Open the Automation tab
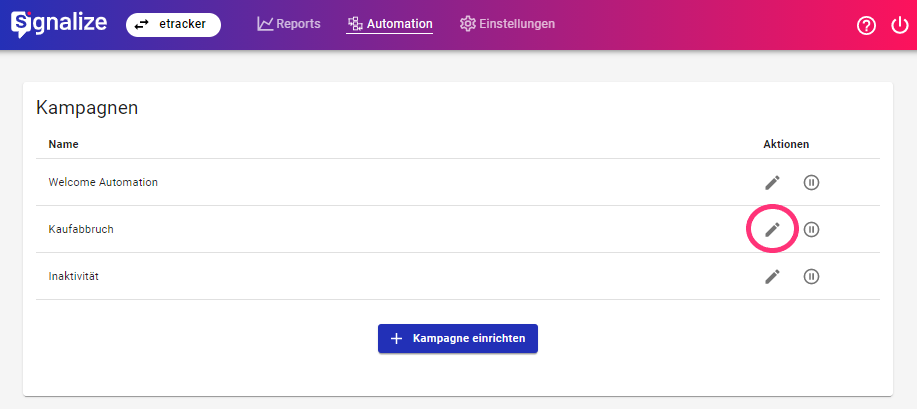Screen dimensions: 917x409 (389, 24)
